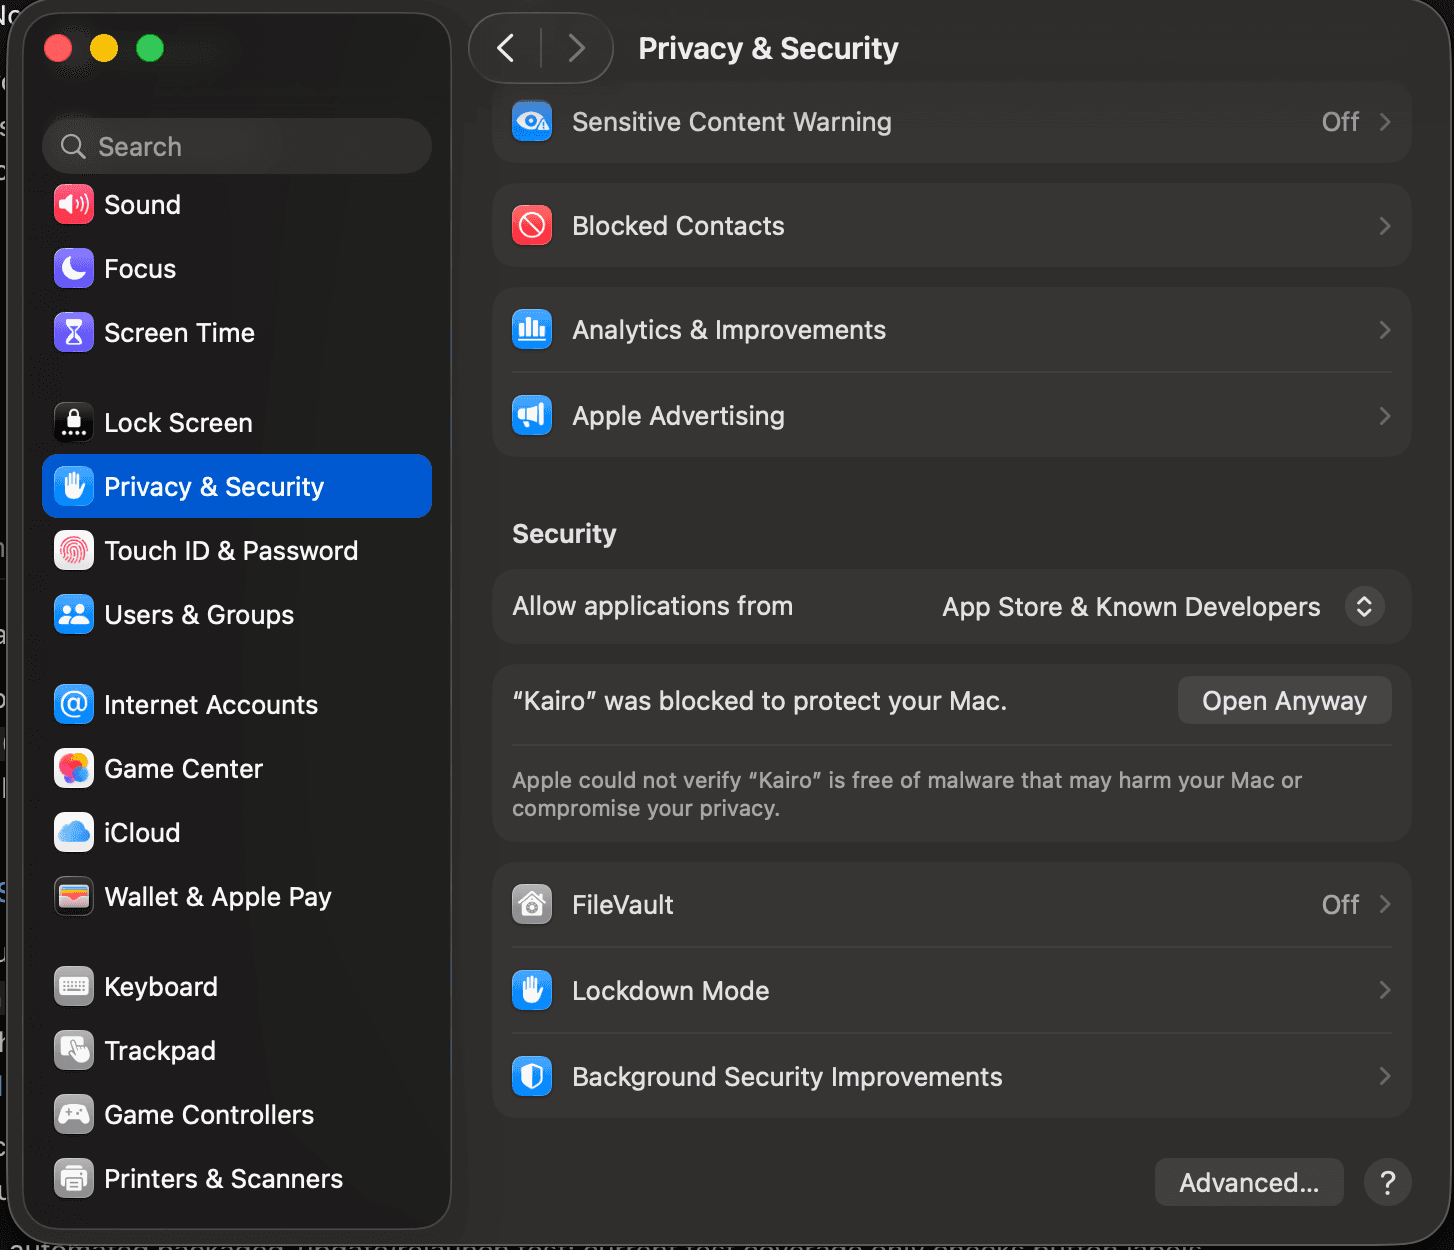Viewport: 1454px width, 1250px height.
Task: Click the FileVault house lock icon
Action: pos(532,905)
